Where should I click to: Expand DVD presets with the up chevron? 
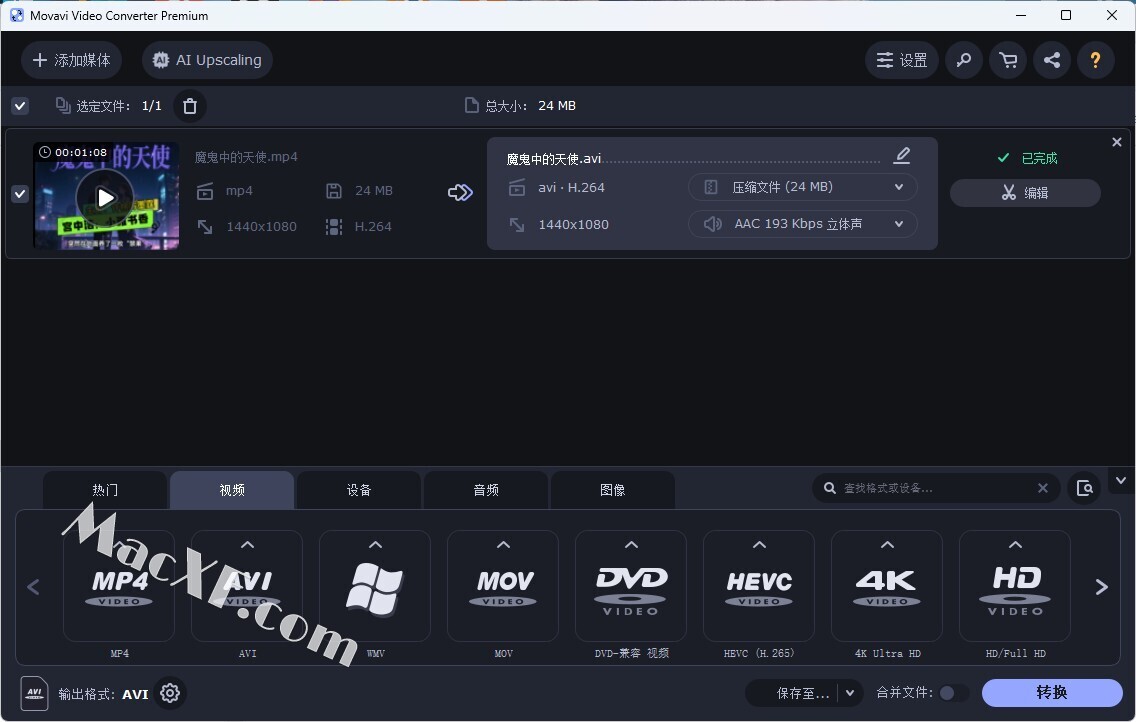pos(631,545)
